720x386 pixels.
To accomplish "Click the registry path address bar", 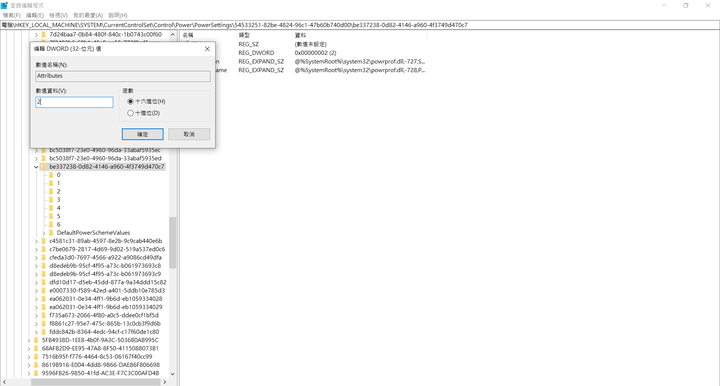I will pos(360,25).
